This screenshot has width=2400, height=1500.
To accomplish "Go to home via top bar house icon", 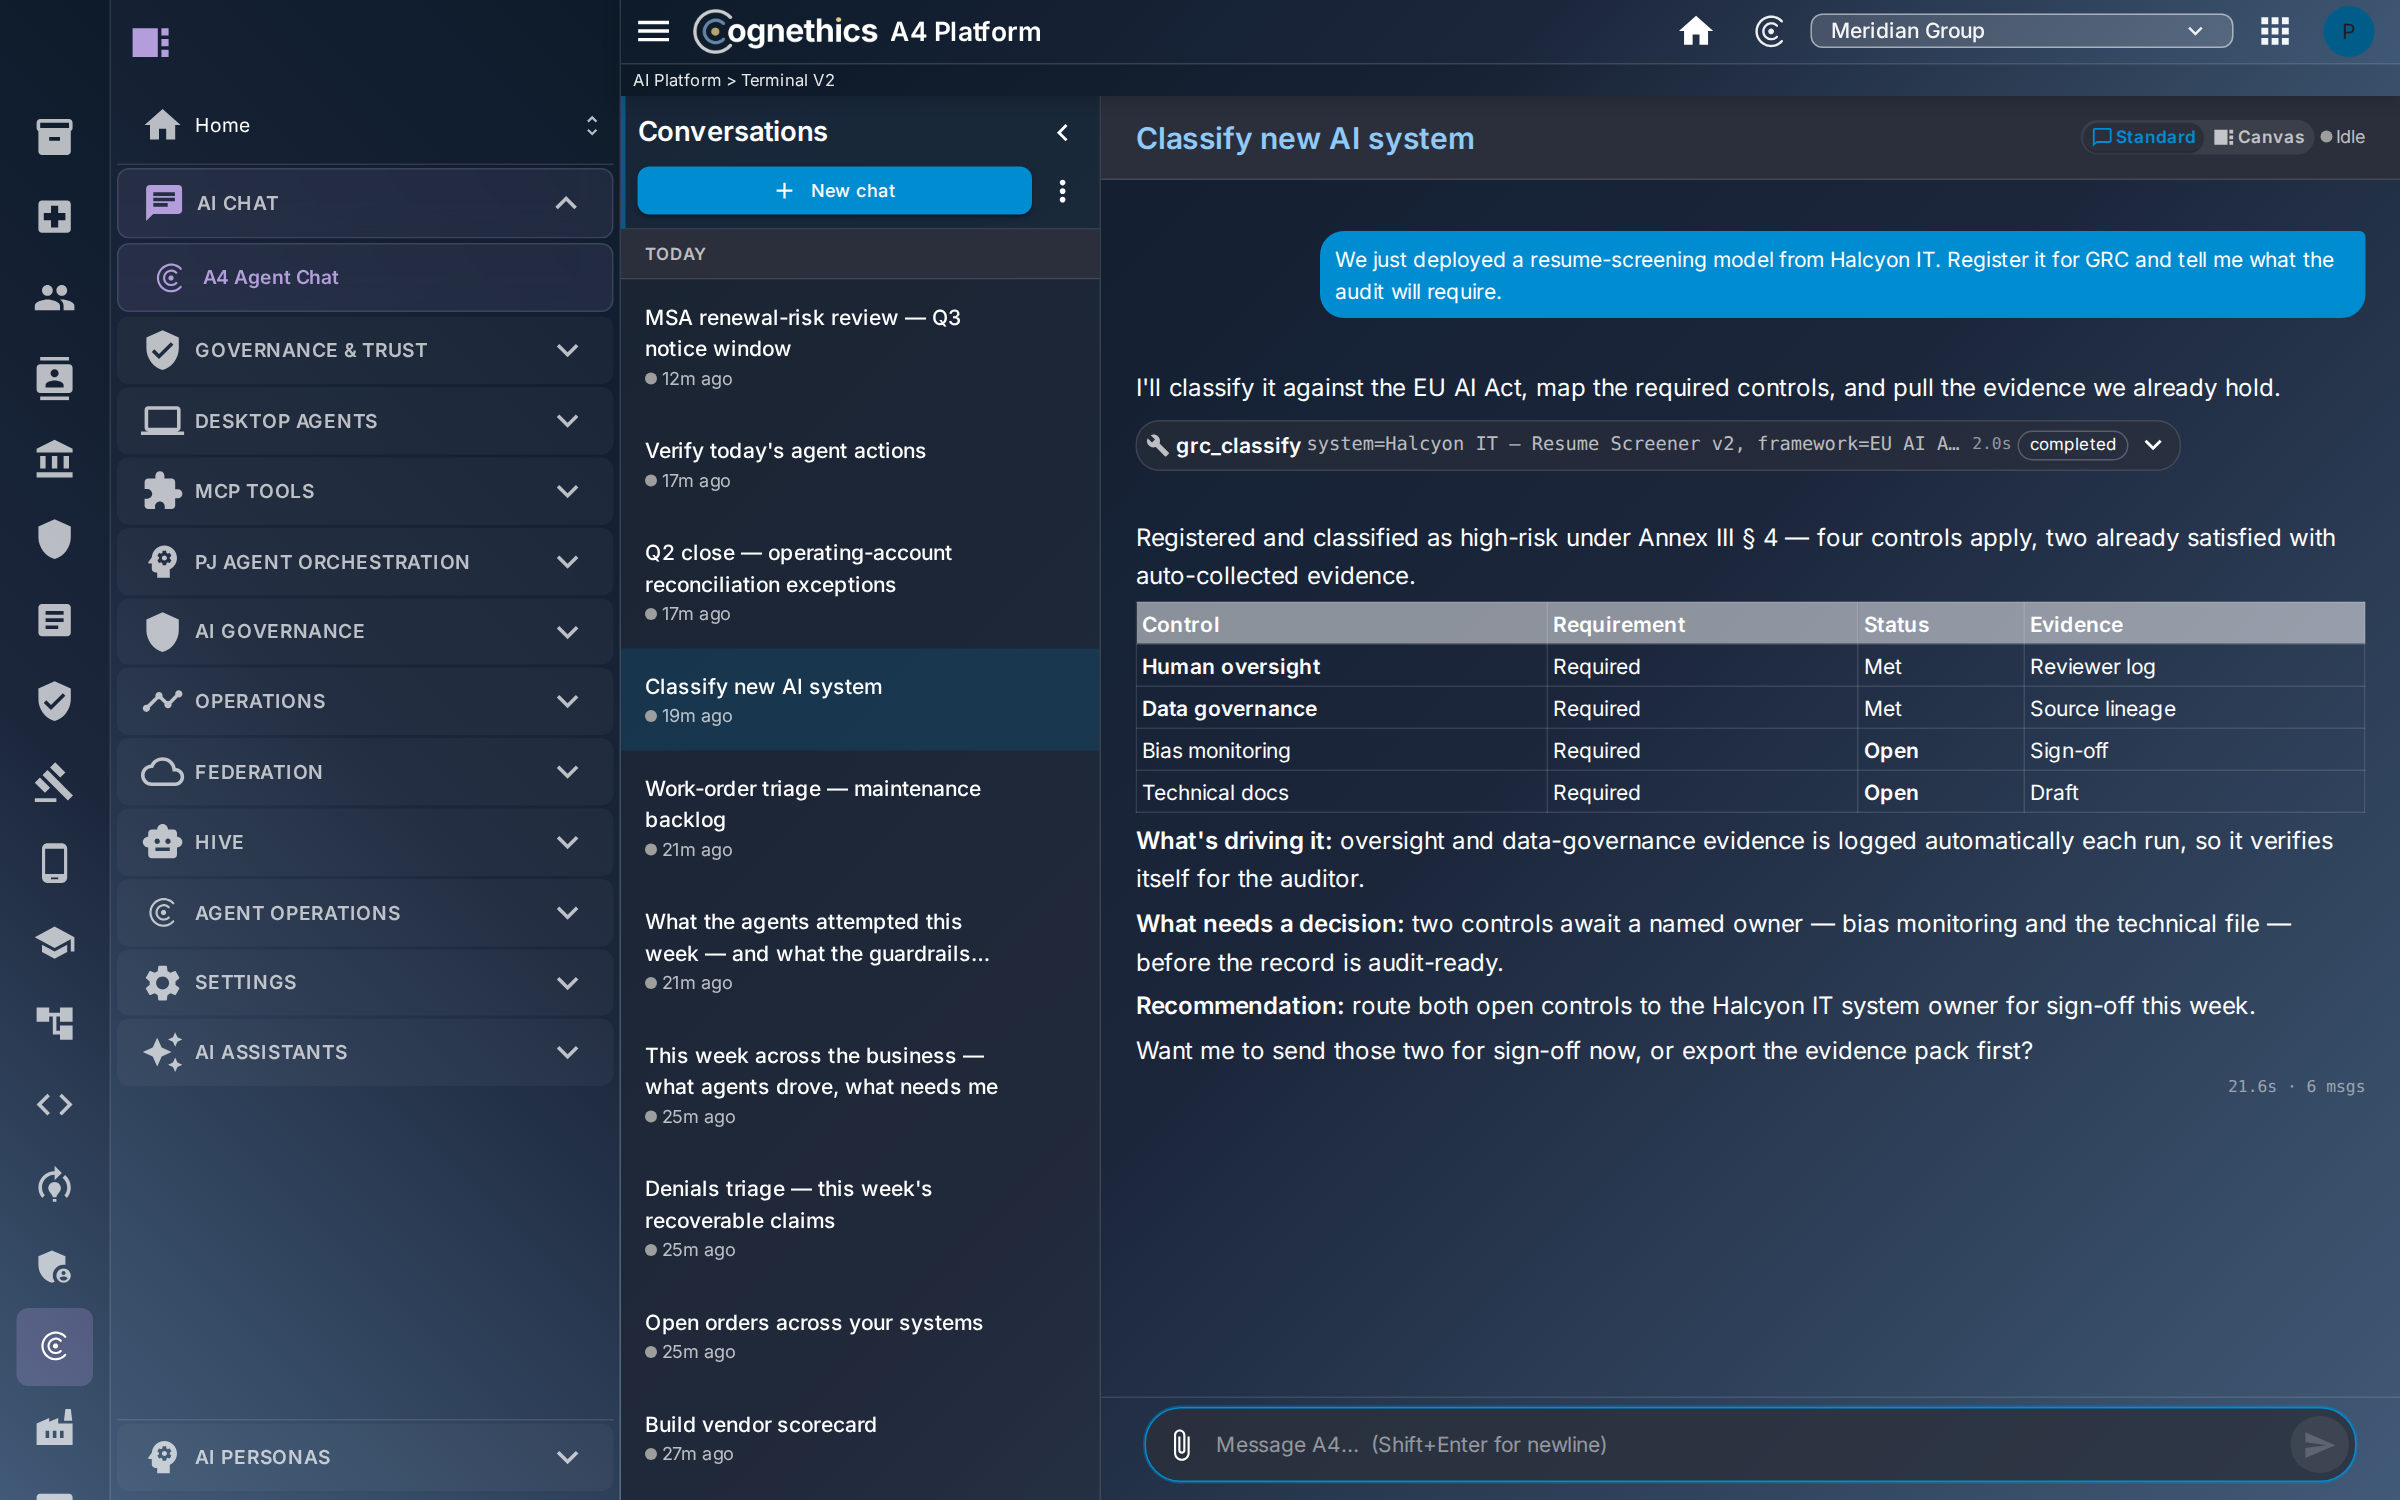I will click(x=1695, y=31).
